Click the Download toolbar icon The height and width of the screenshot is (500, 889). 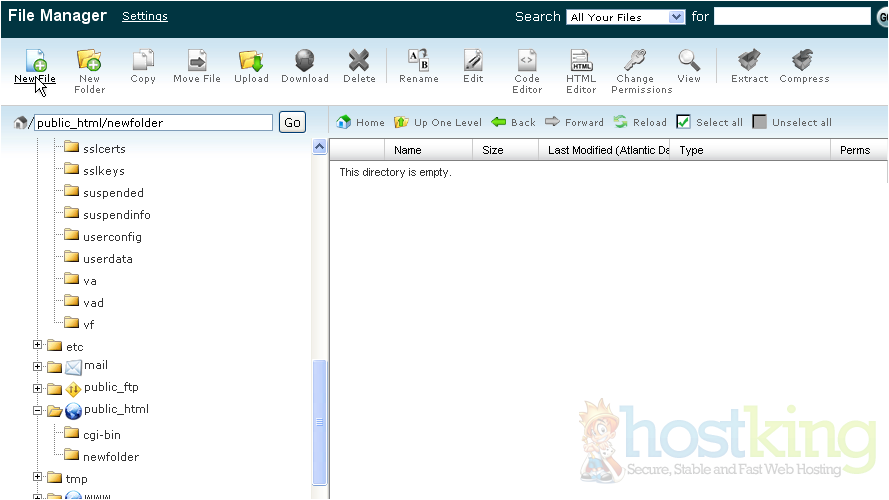[305, 62]
